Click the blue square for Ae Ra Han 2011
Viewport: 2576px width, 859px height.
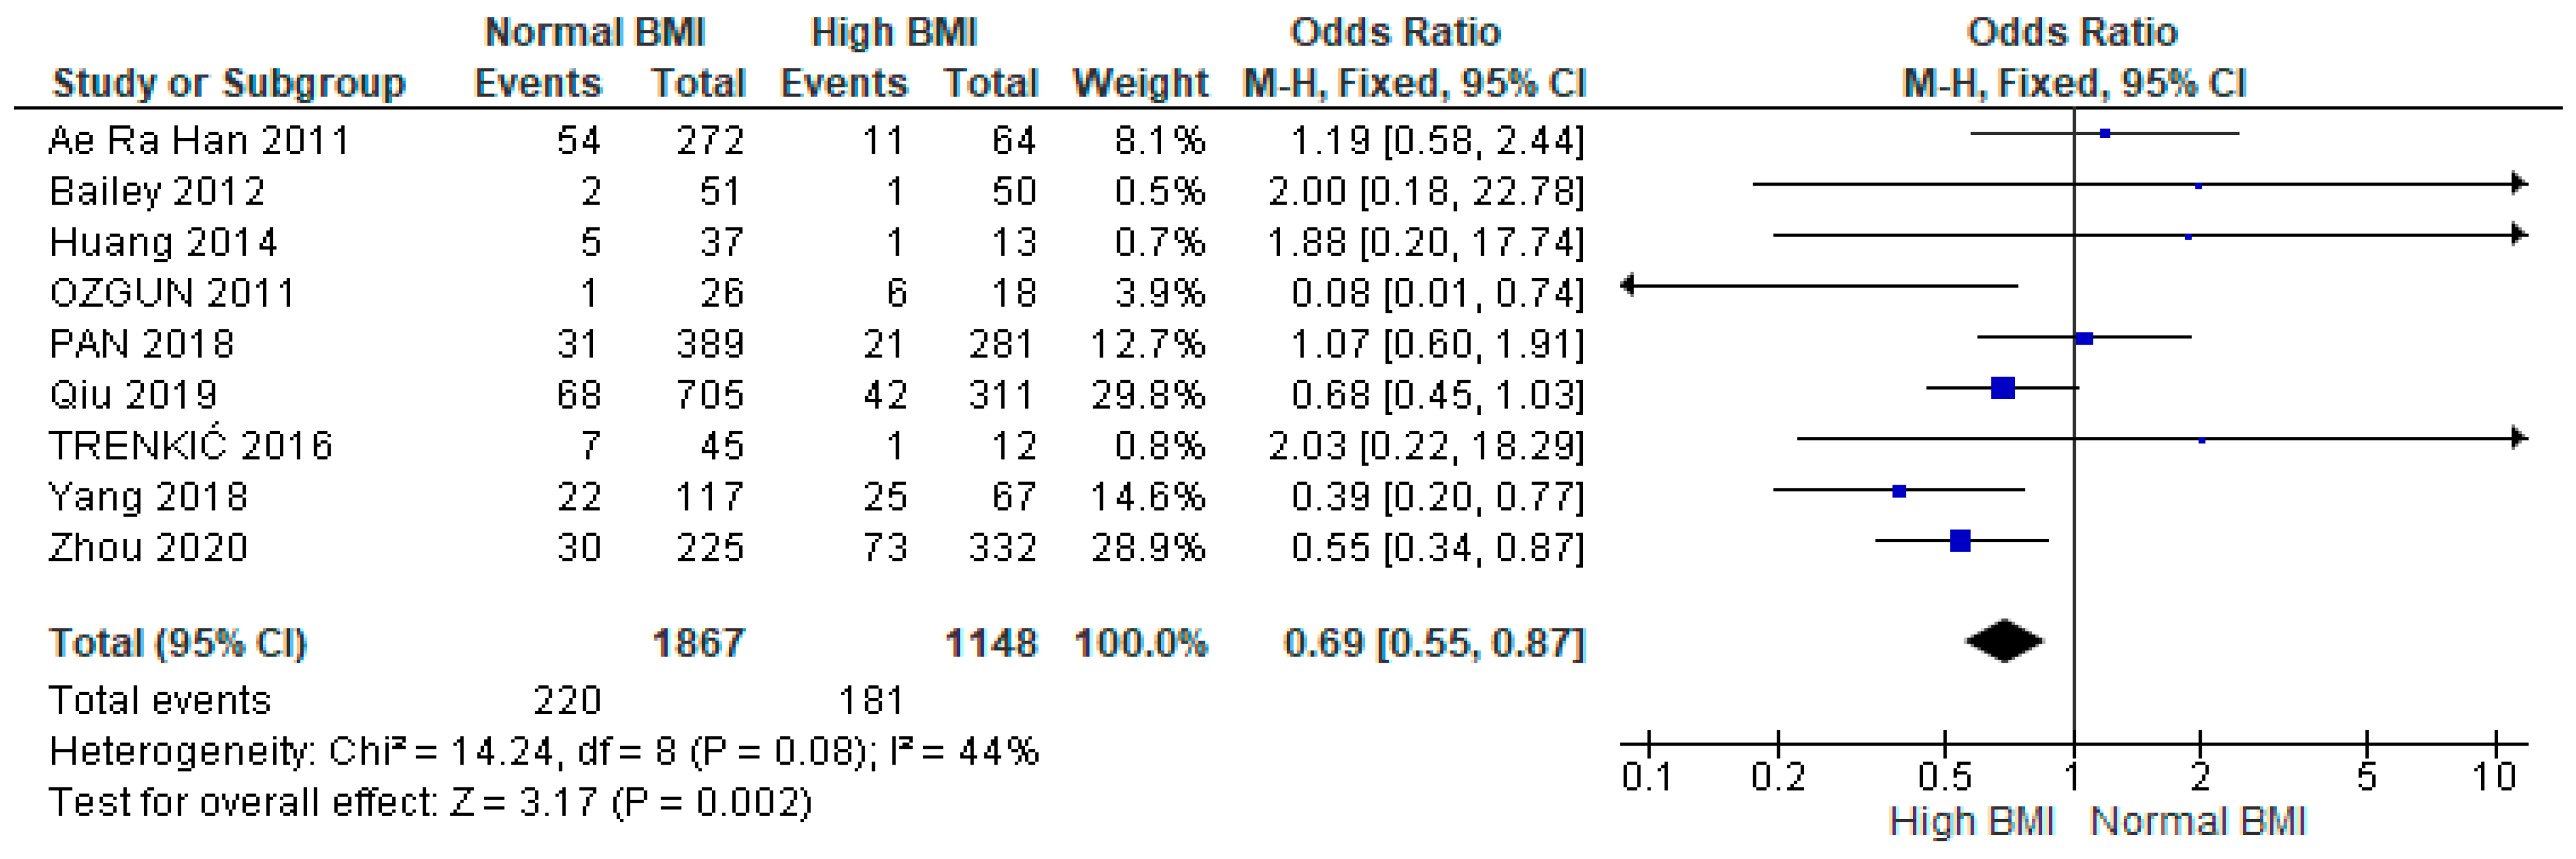tap(2105, 133)
